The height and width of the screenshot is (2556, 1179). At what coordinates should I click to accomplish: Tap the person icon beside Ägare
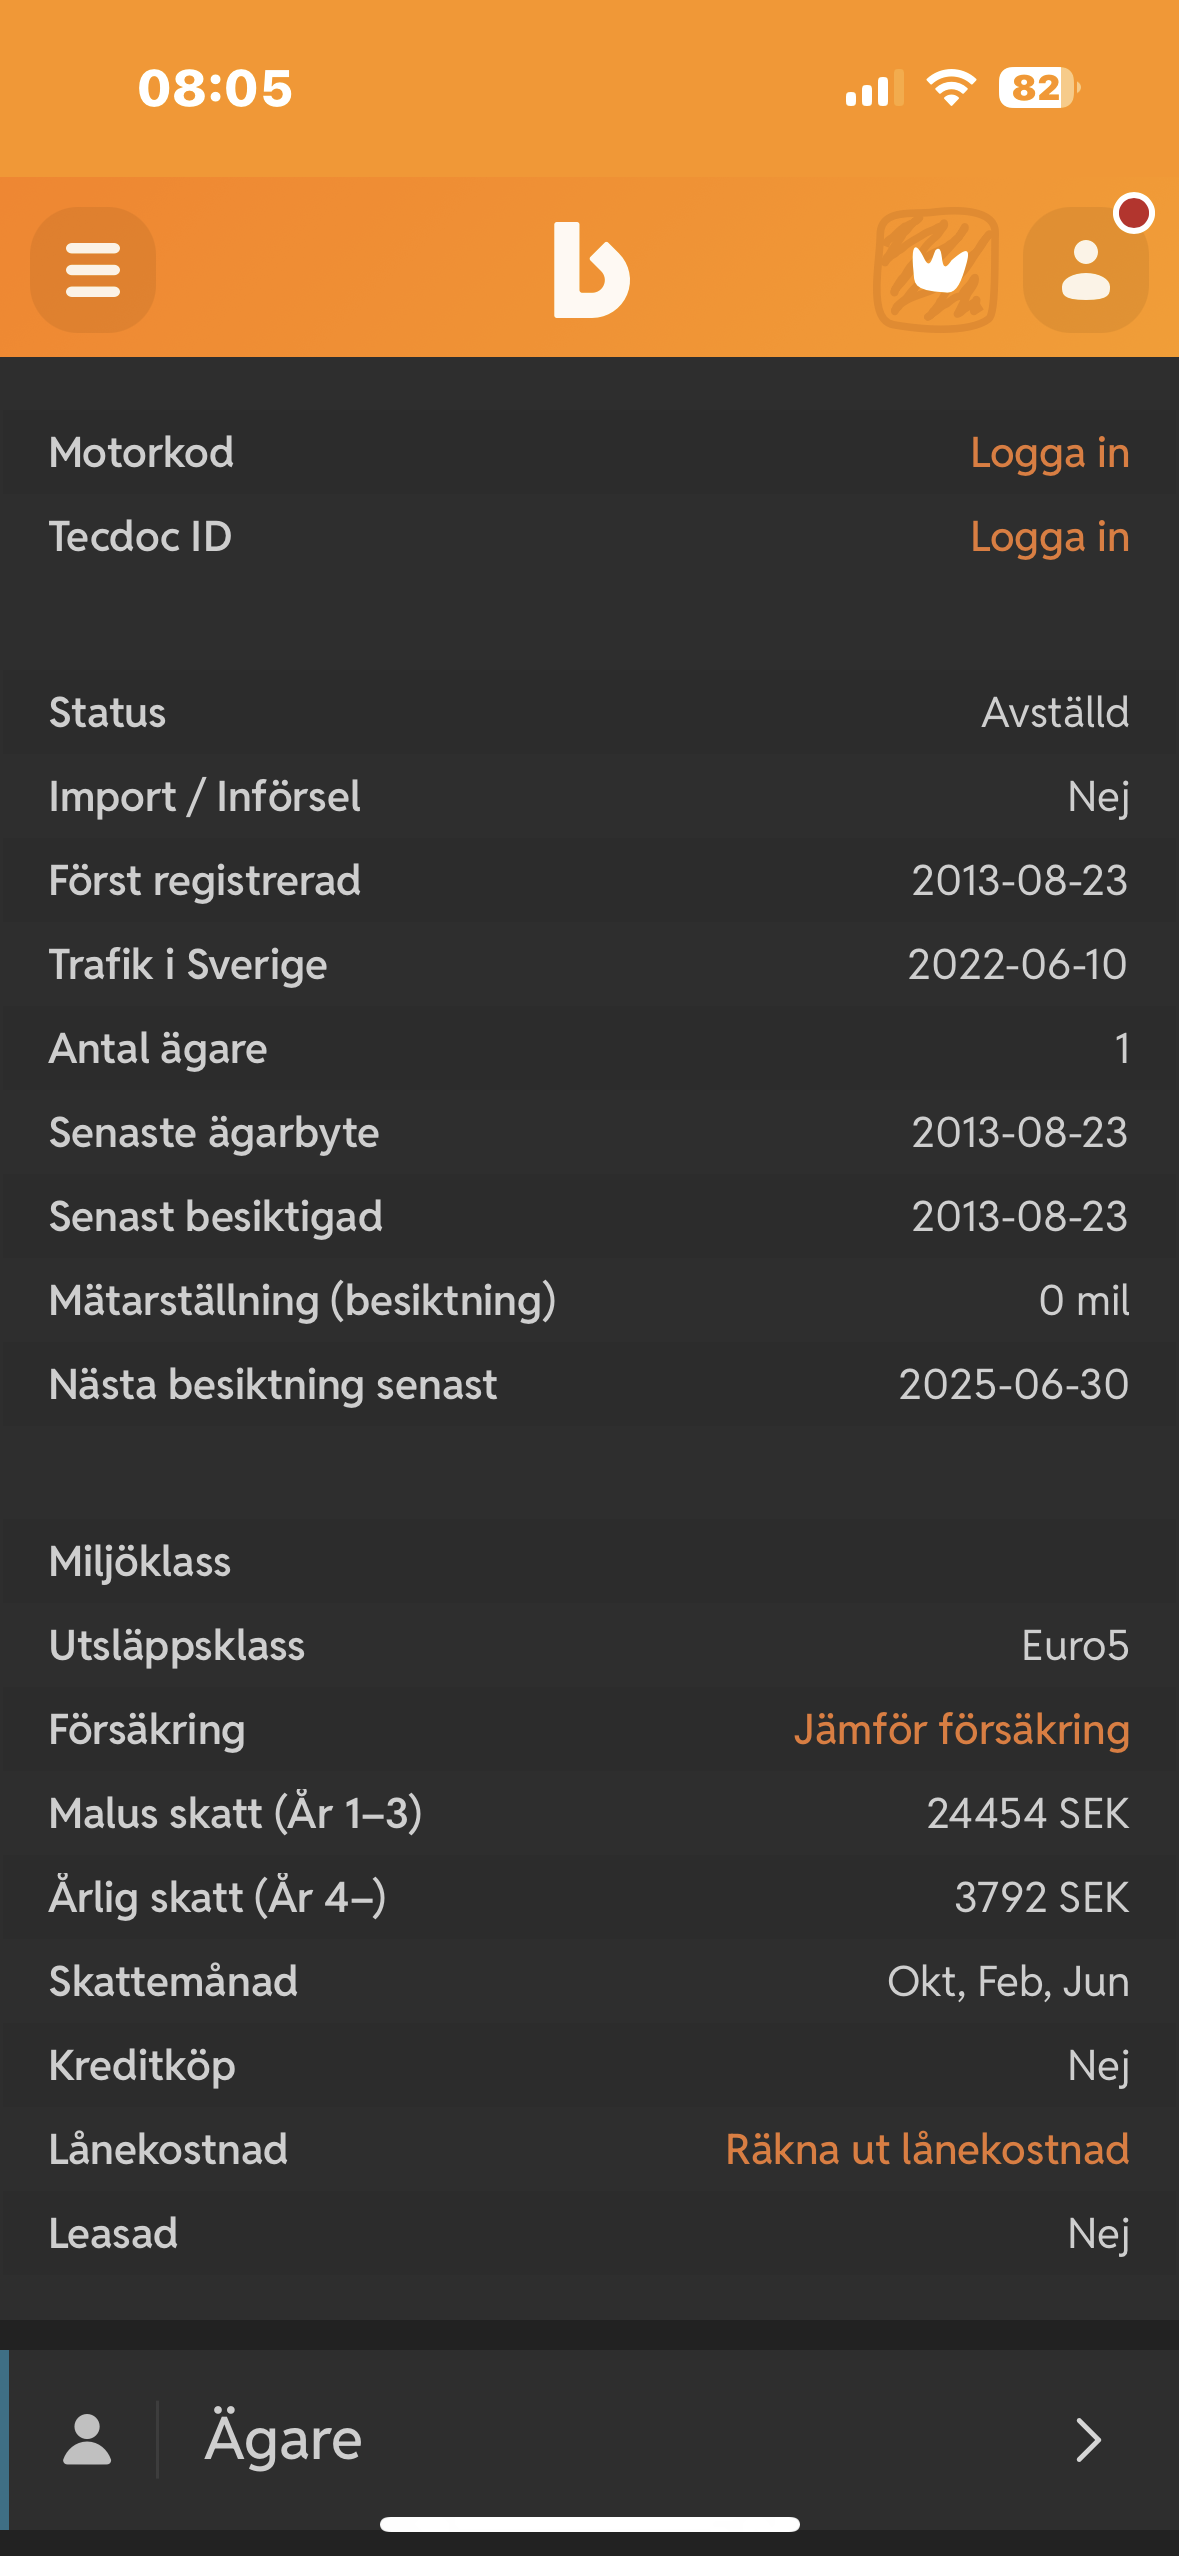click(x=87, y=2440)
